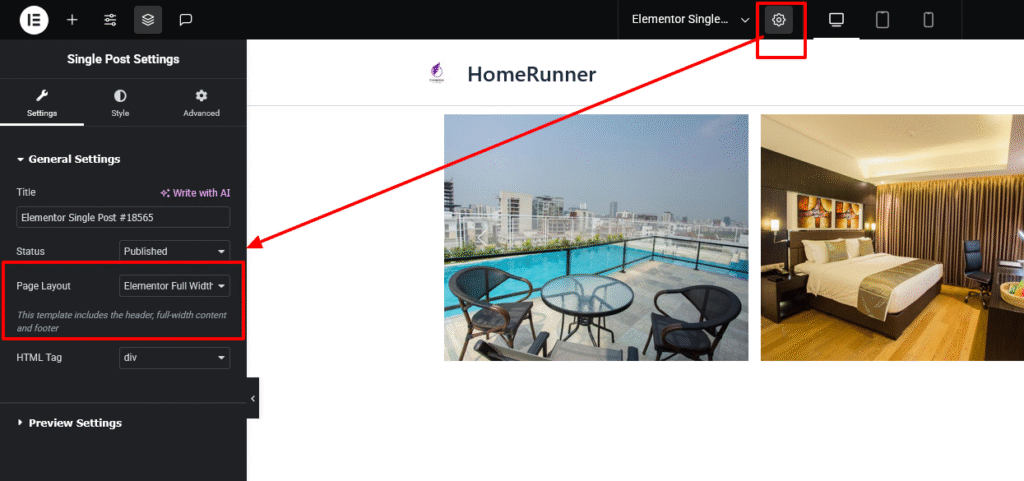This screenshot has height=481, width=1024.
Task: Click the Elementor logo menu icon
Action: pos(34,20)
